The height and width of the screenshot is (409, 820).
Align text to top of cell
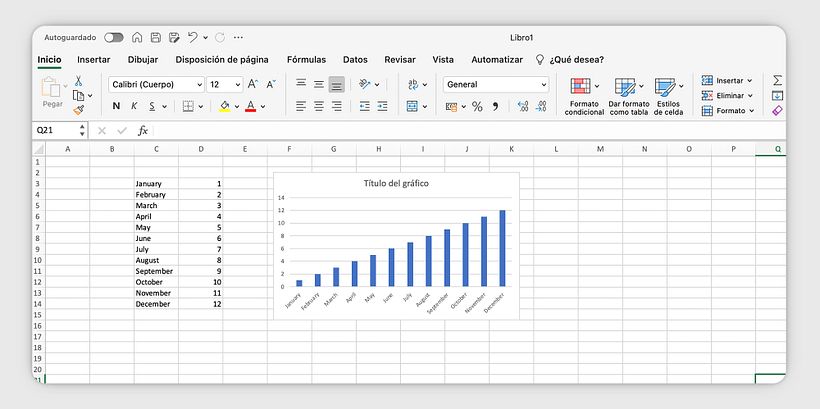(x=301, y=84)
